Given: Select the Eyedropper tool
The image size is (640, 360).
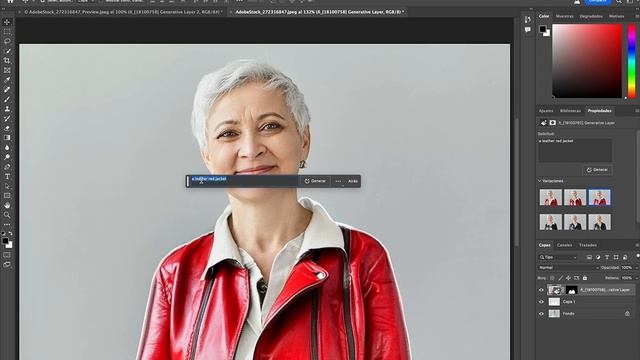Looking at the screenshot, I should point(7,80).
